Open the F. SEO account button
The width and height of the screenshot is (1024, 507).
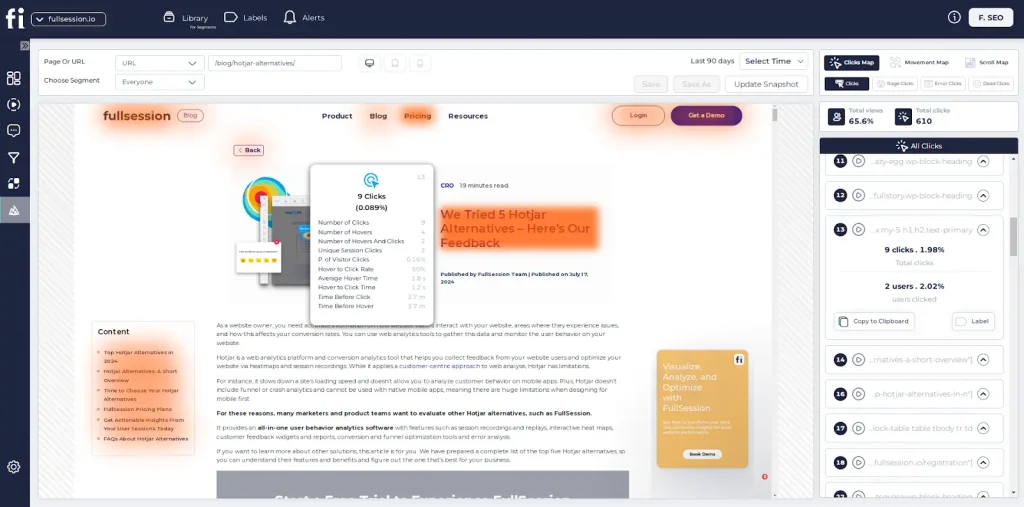pos(991,18)
